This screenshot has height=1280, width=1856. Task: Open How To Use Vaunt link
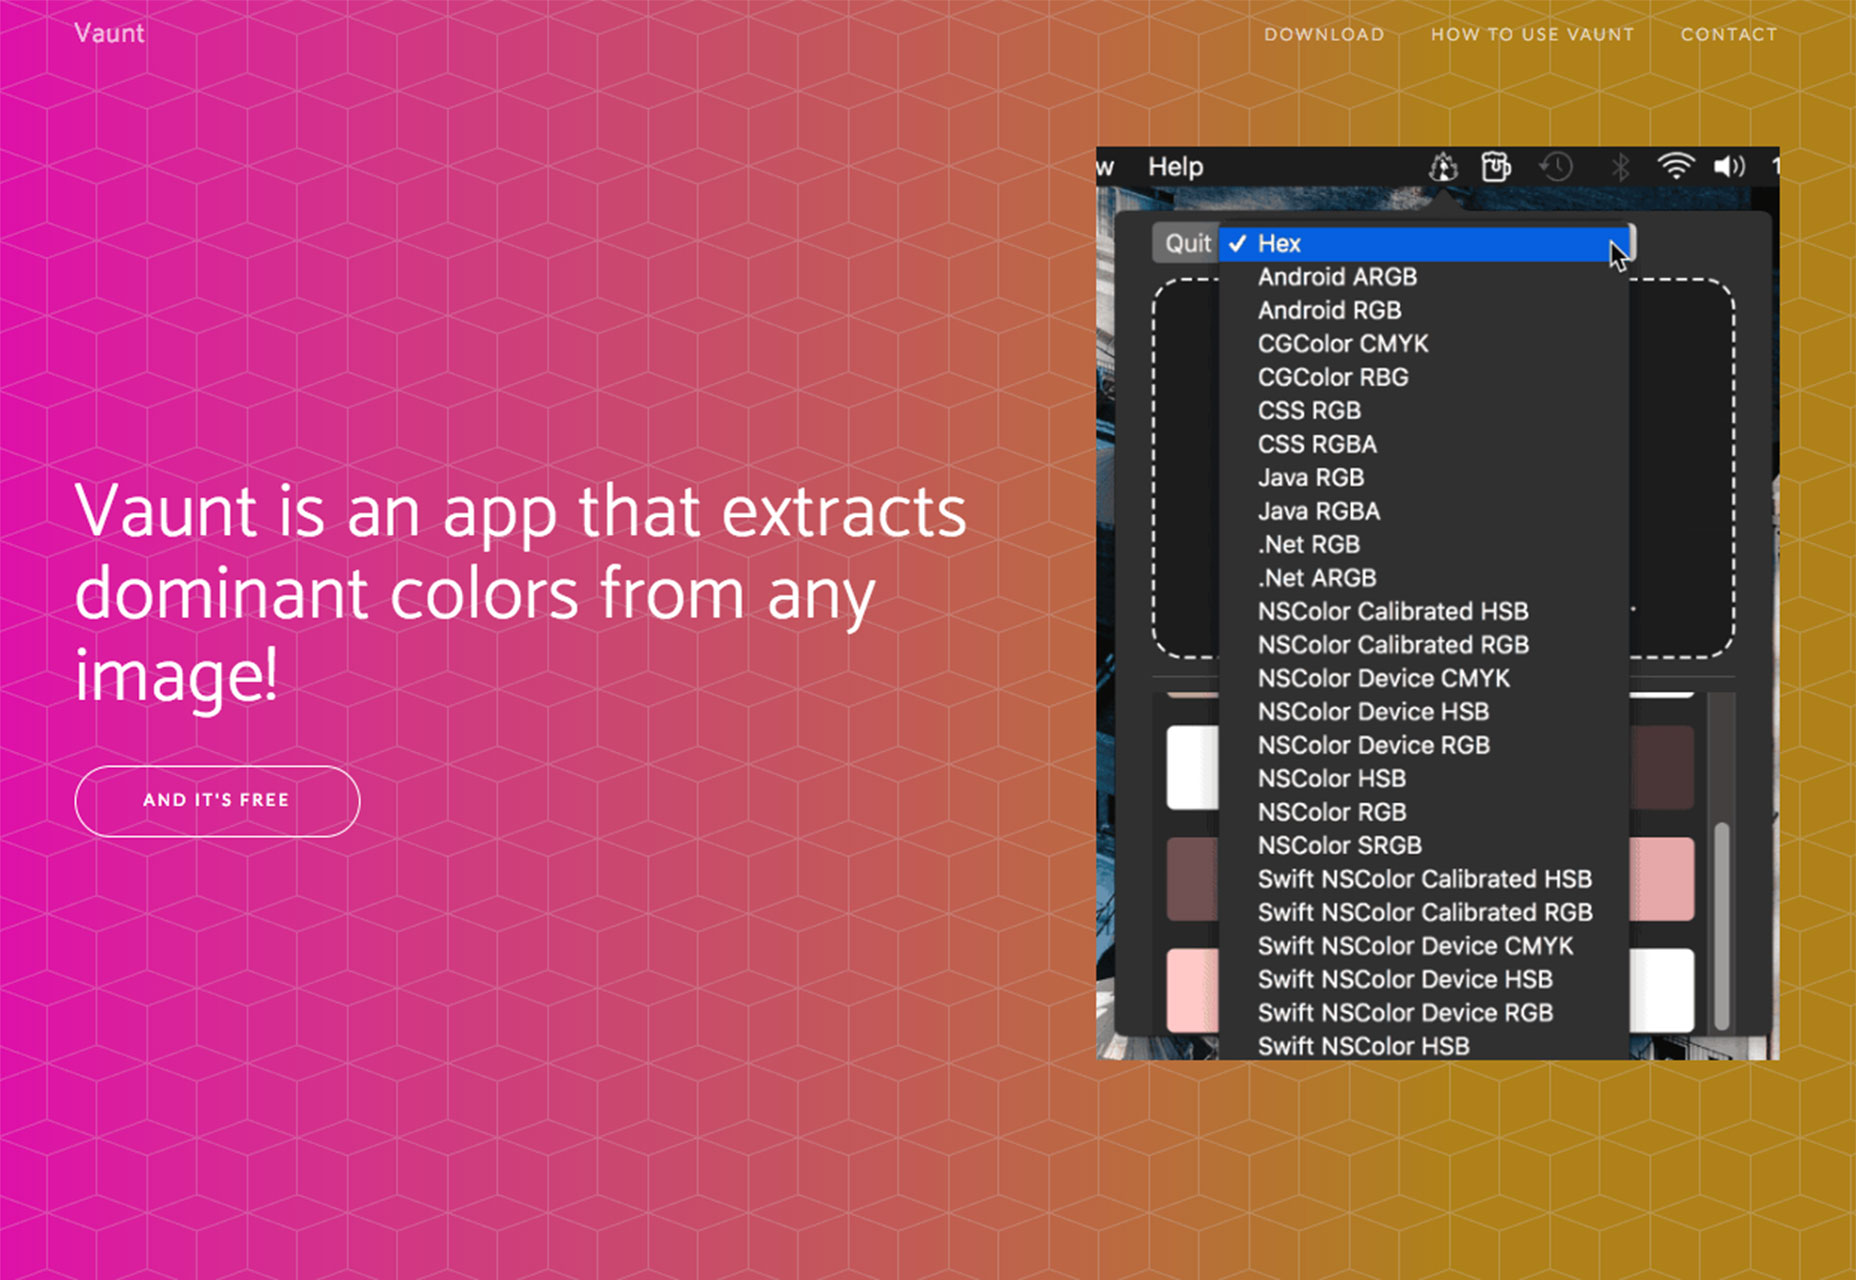[x=1532, y=34]
